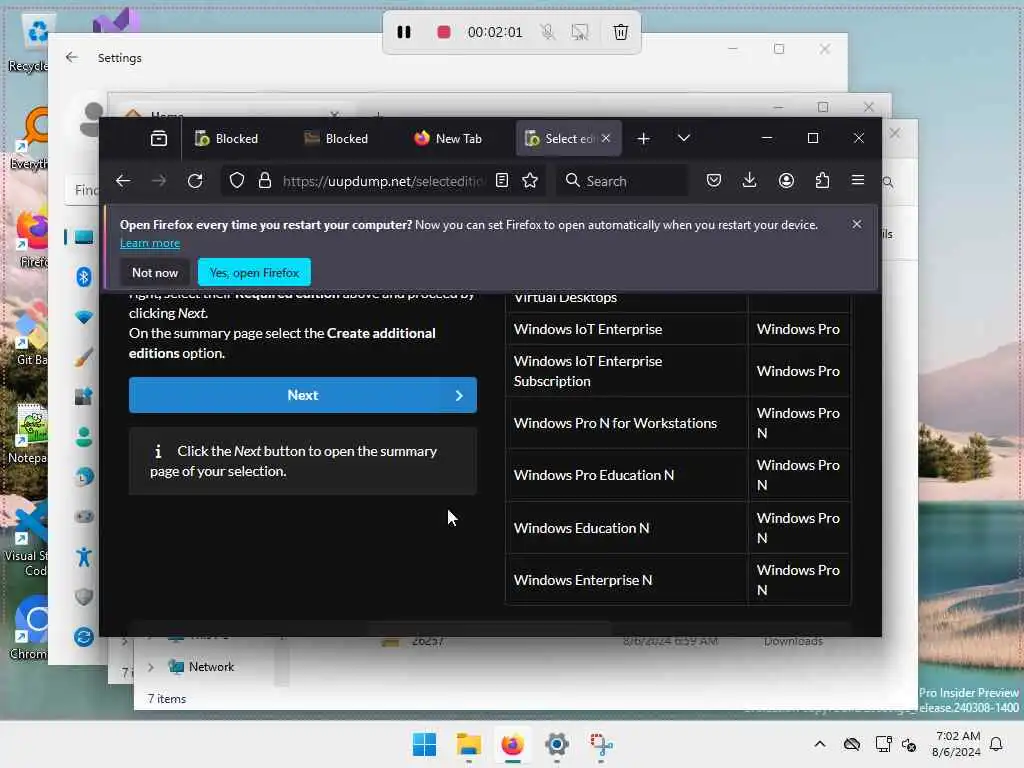Open Firefox extensions icon
Image resolution: width=1024 pixels, height=768 pixels.
tap(822, 180)
